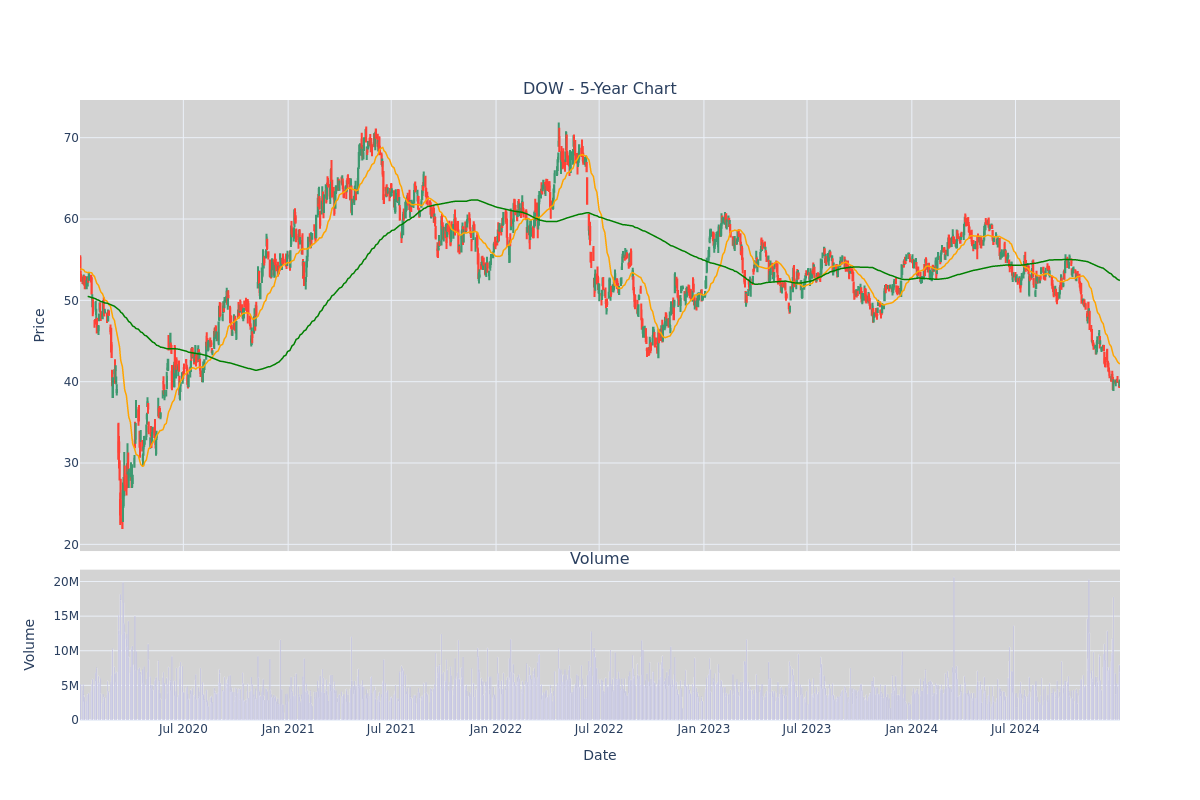Click the 'Jan 2022' date tick label
Viewport: 1200px width, 800px height.
[x=496, y=729]
